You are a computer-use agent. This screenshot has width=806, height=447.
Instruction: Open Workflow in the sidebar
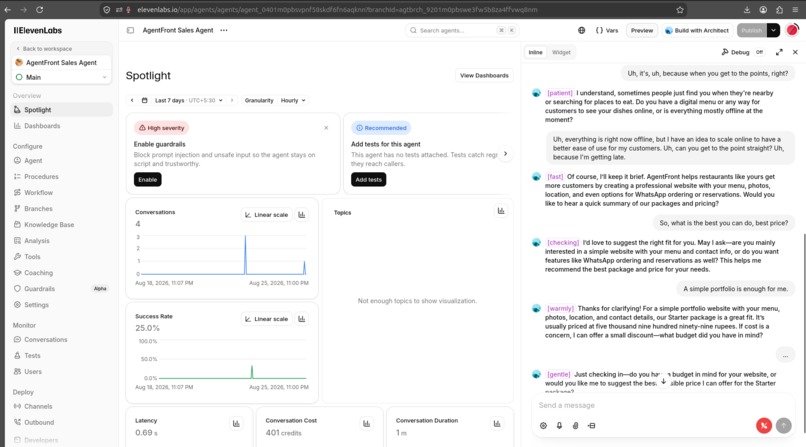62,193
